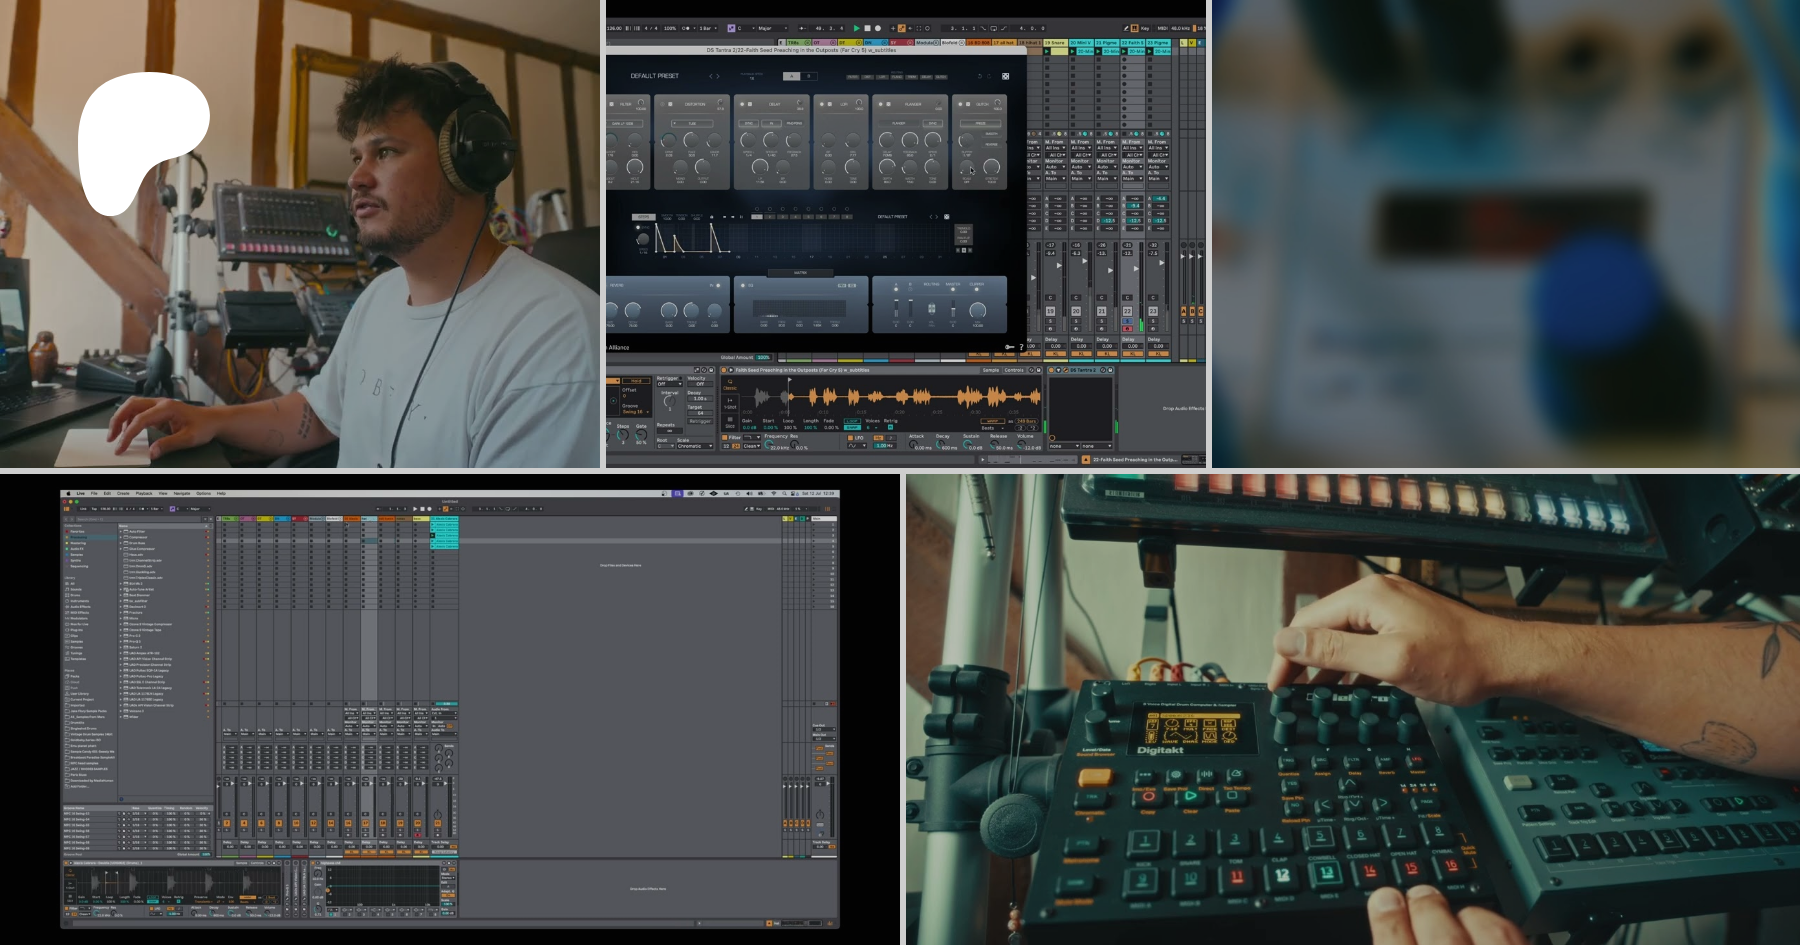Enable the LFO toggle in the sampler
The height and width of the screenshot is (945, 1800).
coord(848,437)
